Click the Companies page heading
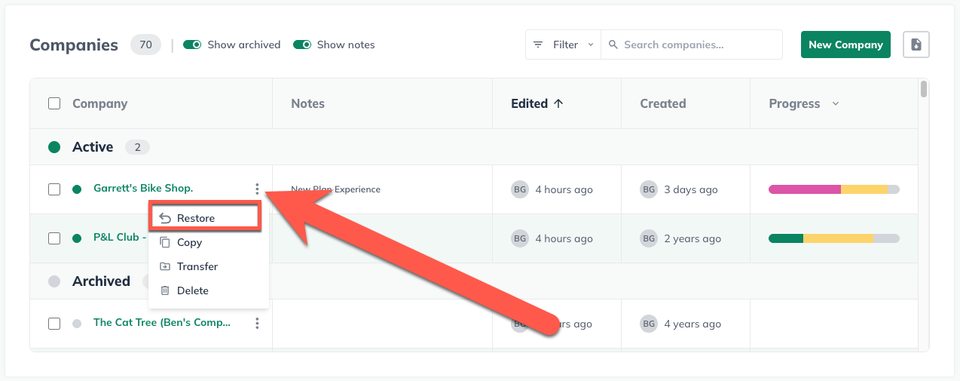 74,45
